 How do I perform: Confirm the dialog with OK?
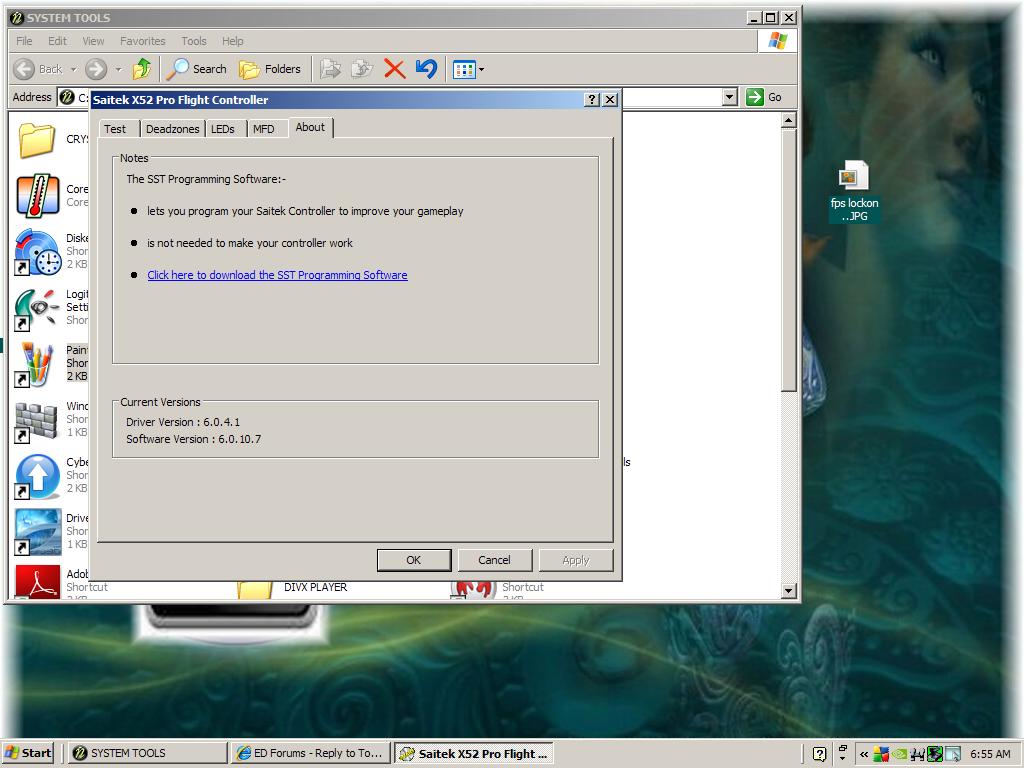(413, 560)
